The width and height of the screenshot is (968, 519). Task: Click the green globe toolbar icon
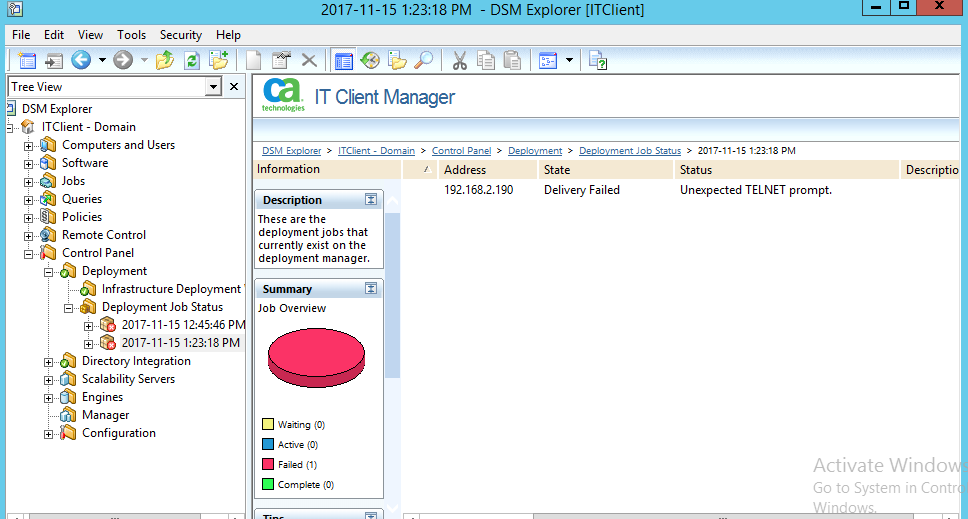(370, 60)
